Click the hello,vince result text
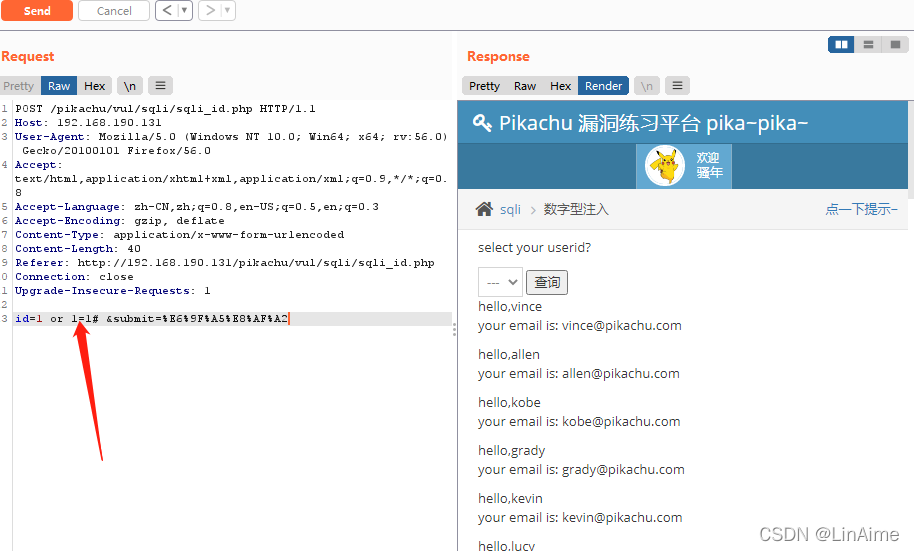Viewport: 914px width, 551px height. [x=510, y=307]
